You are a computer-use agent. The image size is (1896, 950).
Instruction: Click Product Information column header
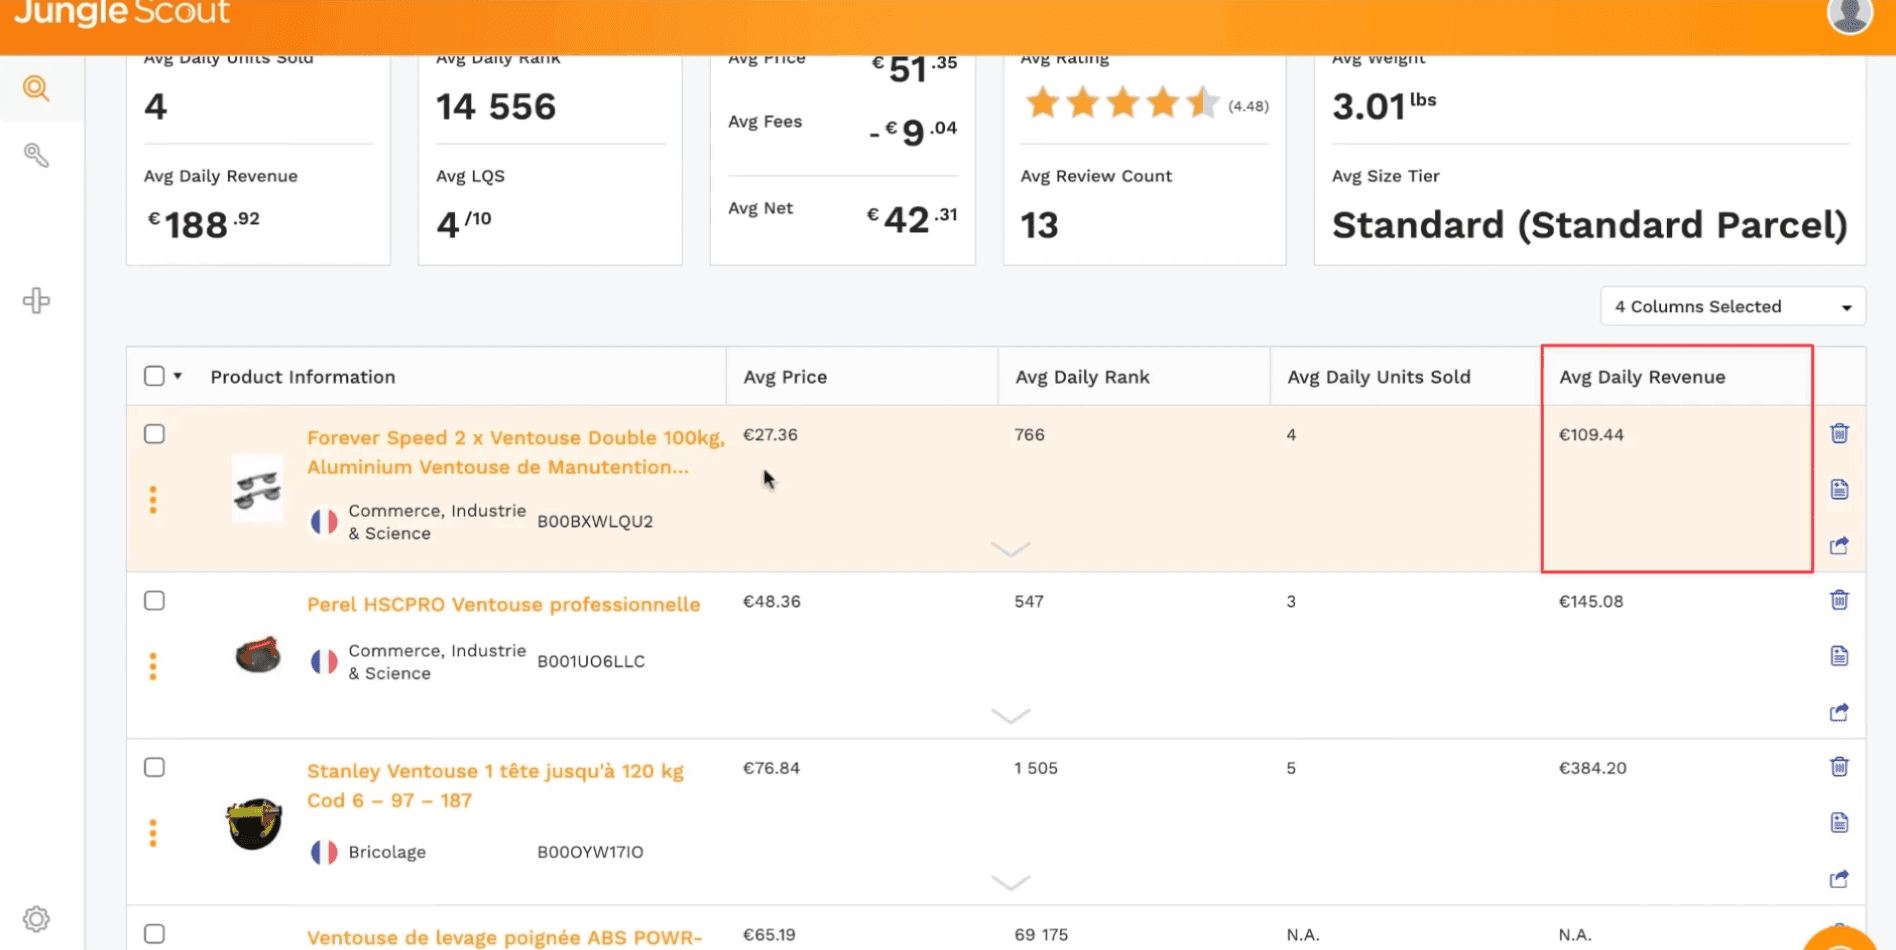point(303,377)
